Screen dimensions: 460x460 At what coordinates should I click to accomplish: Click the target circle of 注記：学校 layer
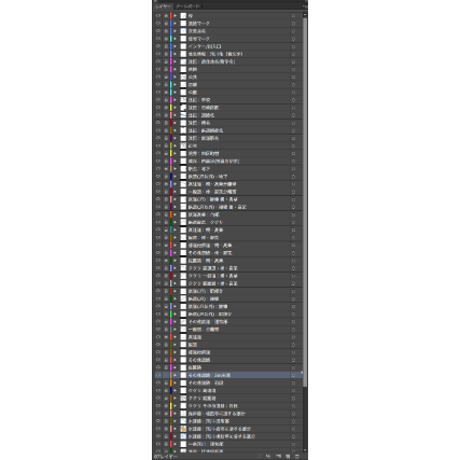click(293, 100)
